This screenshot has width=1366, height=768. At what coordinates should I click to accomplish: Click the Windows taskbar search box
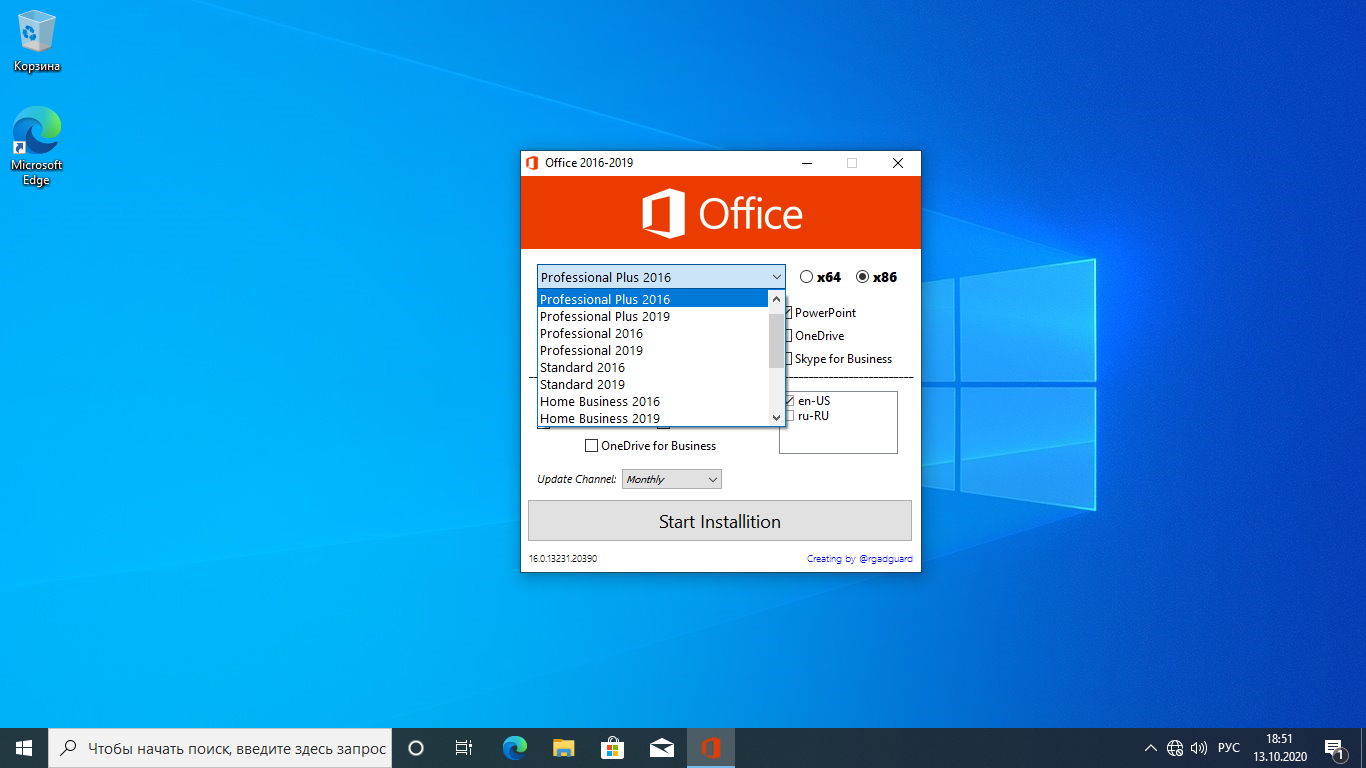click(221, 747)
